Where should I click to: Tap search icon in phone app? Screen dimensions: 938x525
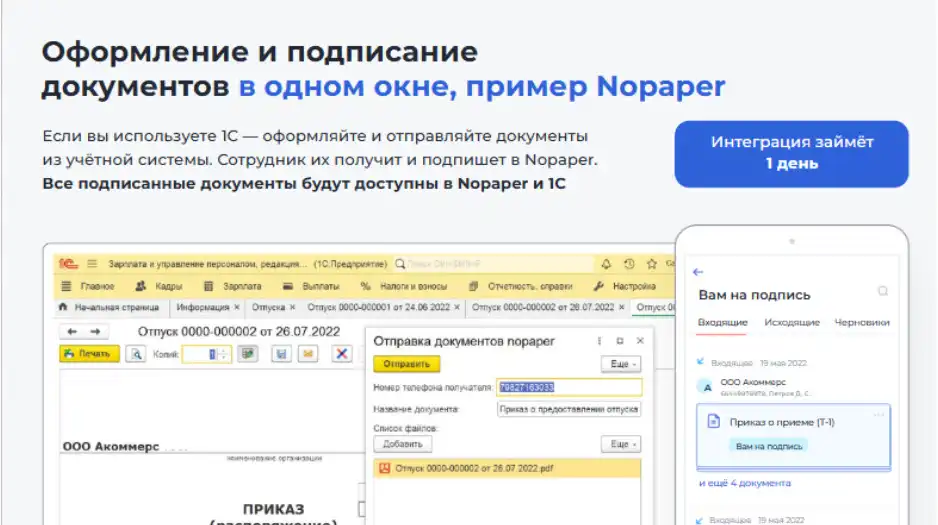point(883,291)
